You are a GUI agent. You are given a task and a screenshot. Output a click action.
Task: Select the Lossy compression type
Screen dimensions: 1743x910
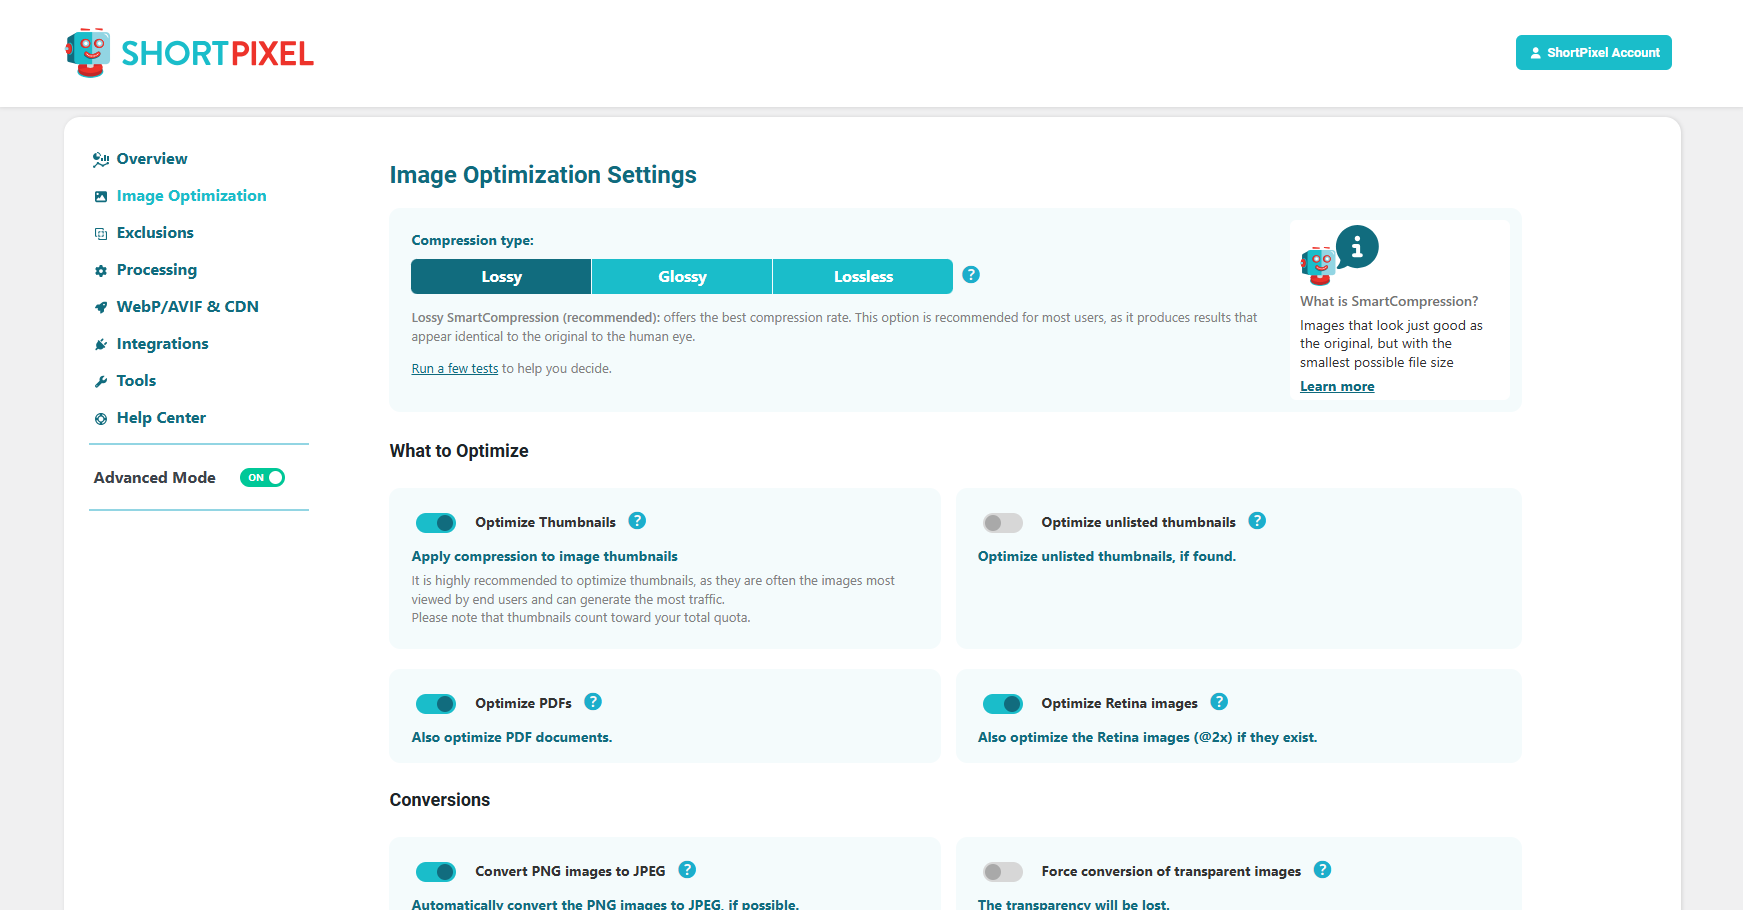[501, 277]
